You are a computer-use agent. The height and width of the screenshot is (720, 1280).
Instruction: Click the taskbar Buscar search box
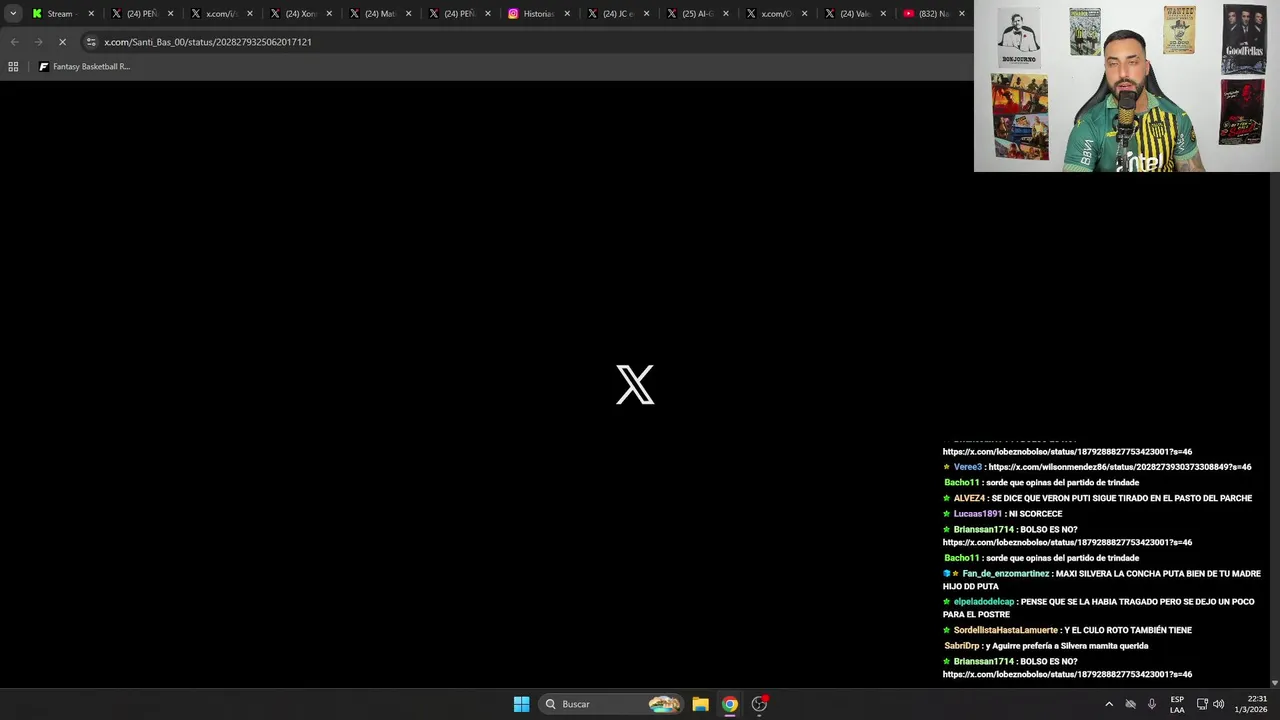(612, 704)
